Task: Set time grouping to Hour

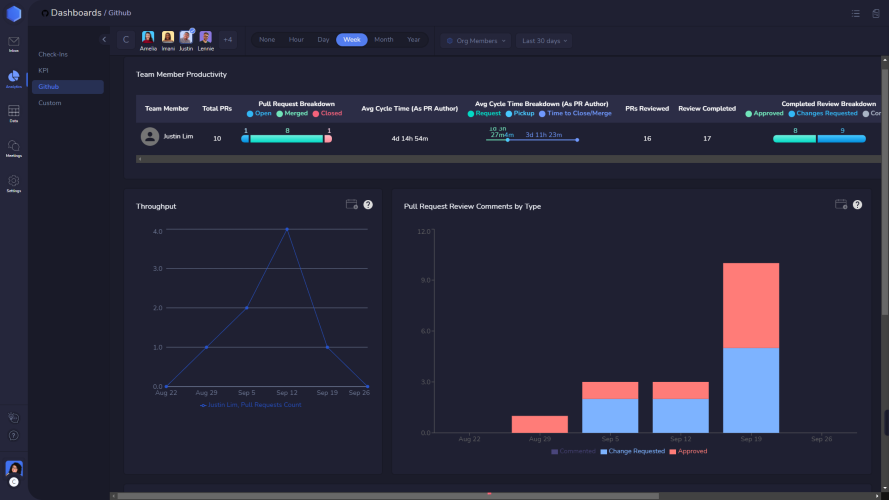Action: [x=296, y=40]
